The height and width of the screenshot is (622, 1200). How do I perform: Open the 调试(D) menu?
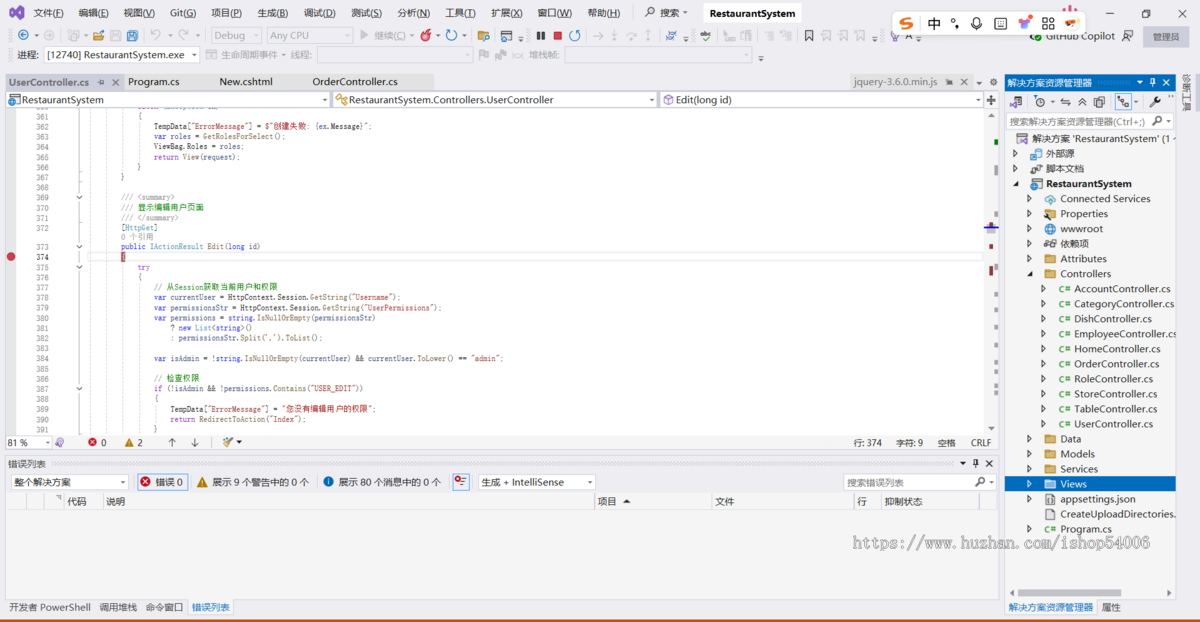click(x=319, y=13)
